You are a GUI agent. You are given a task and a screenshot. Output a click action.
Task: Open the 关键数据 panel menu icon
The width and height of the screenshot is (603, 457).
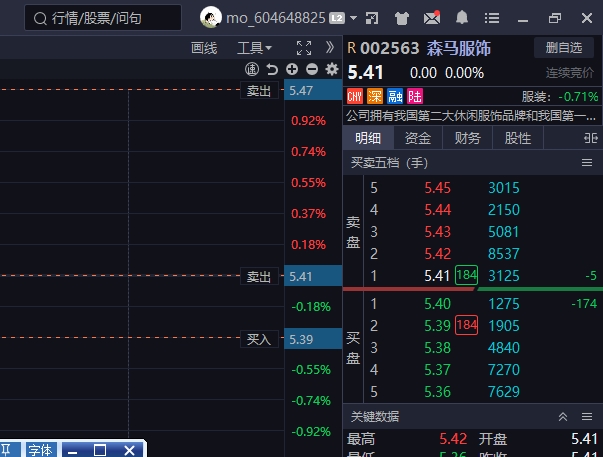pyautogui.click(x=587, y=417)
